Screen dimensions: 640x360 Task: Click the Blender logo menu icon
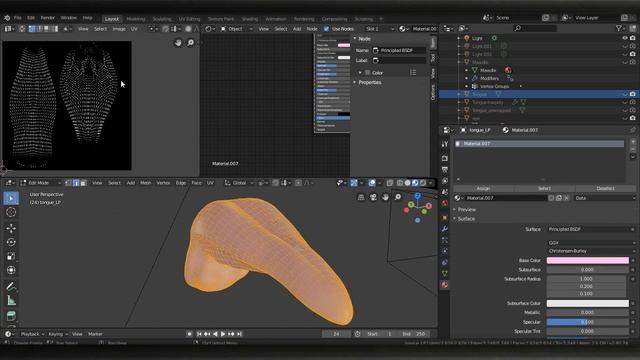(x=7, y=18)
